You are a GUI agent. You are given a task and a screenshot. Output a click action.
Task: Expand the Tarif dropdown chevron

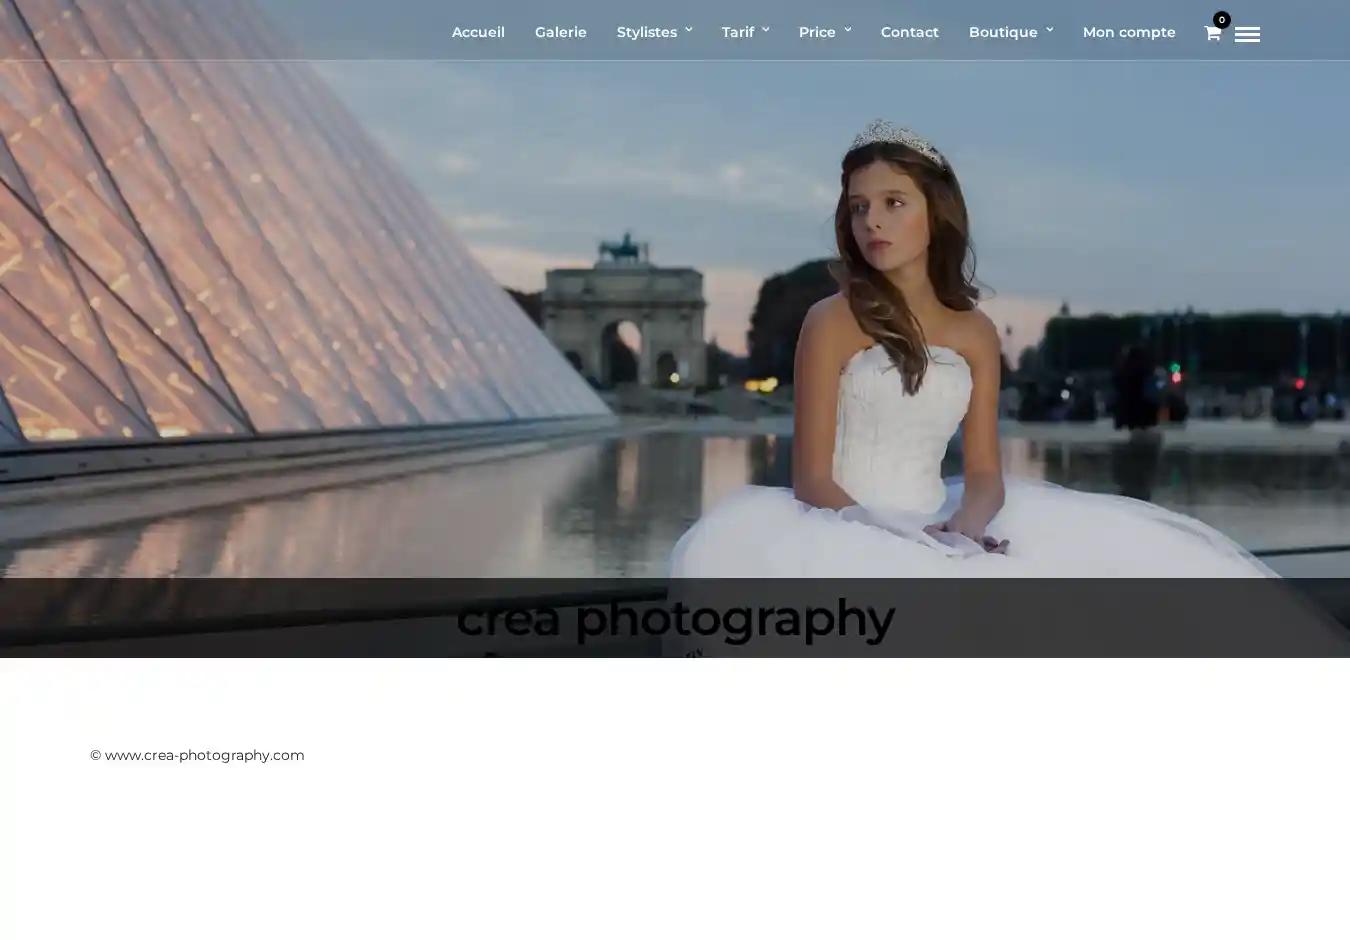click(766, 30)
